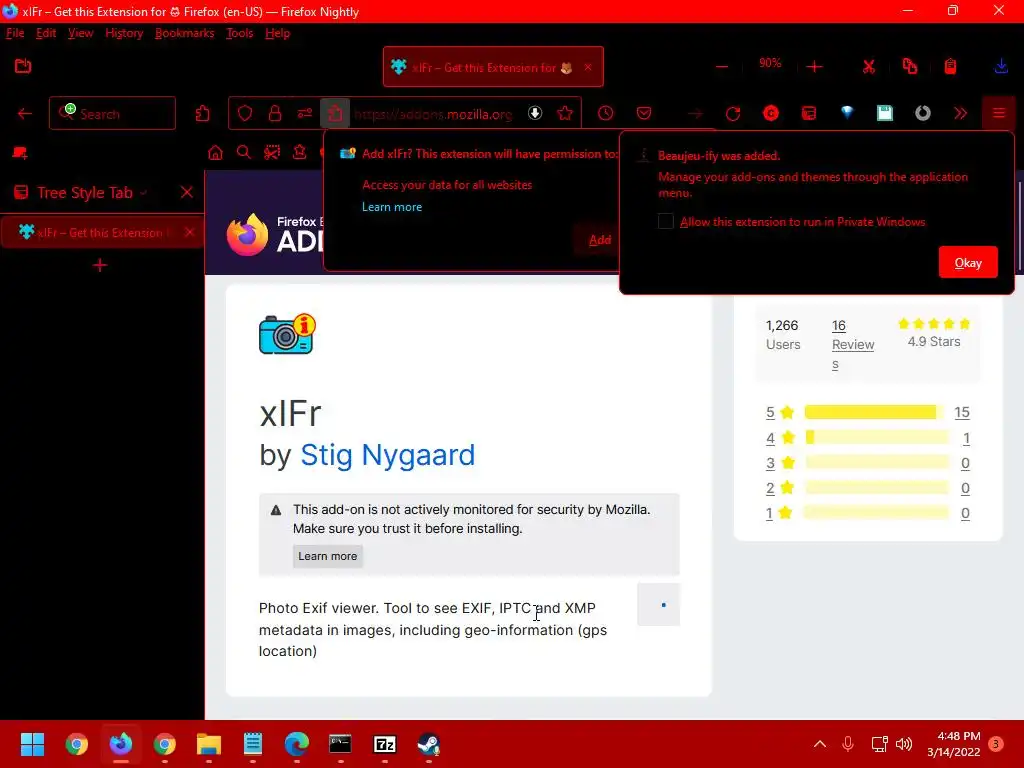Click the circular download icon in URL bar
Image resolution: width=1024 pixels, height=768 pixels.
click(535, 113)
